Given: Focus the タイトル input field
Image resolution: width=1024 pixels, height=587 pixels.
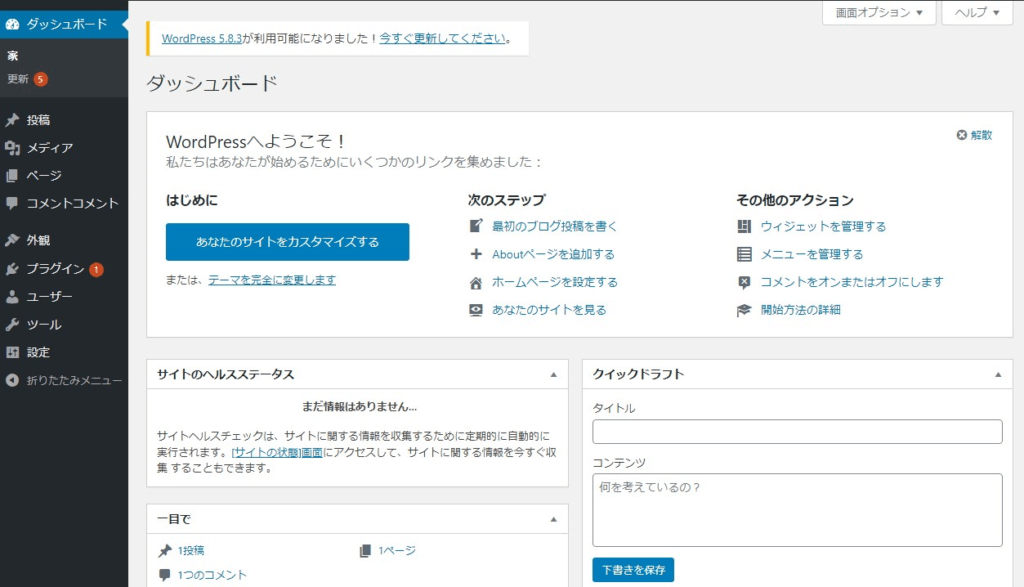Looking at the screenshot, I should [x=797, y=432].
